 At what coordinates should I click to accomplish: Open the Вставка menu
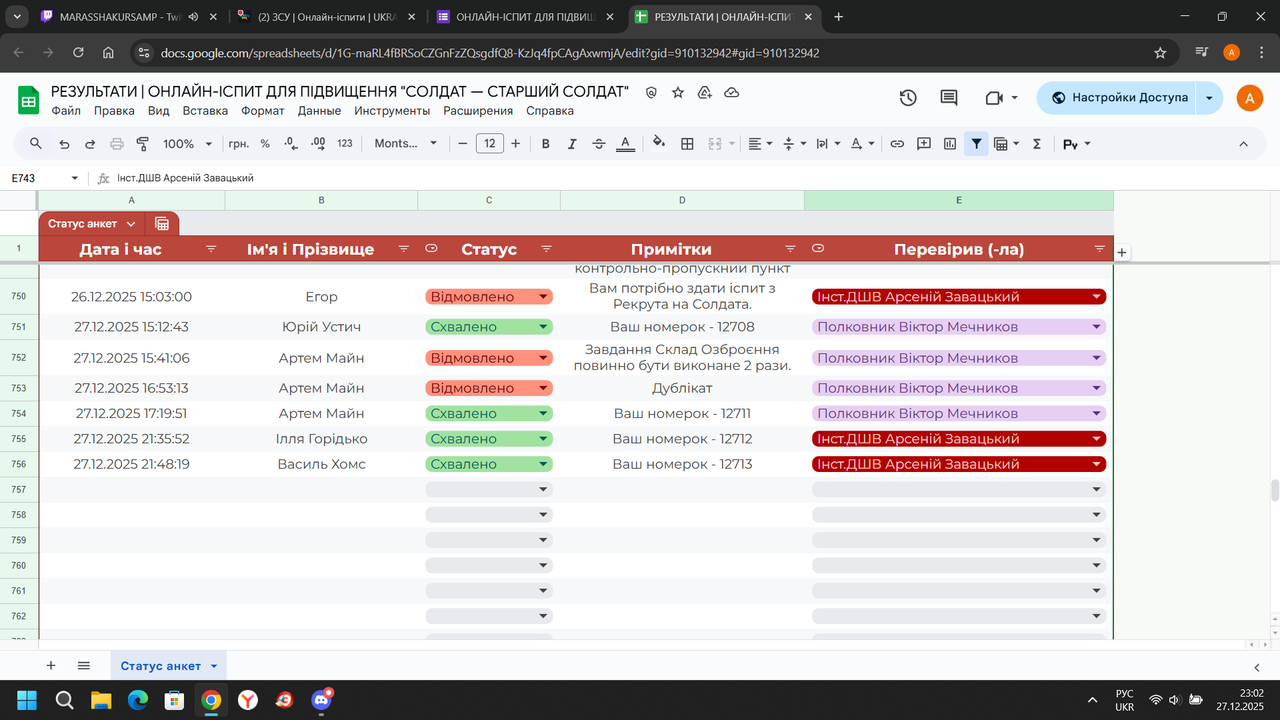click(x=205, y=111)
